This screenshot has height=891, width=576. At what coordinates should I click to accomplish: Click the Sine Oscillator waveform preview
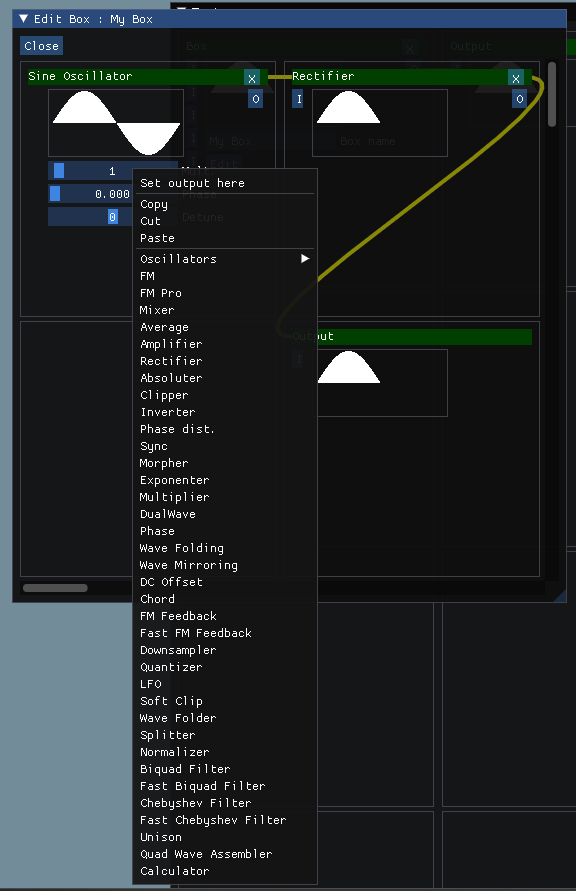(x=115, y=122)
